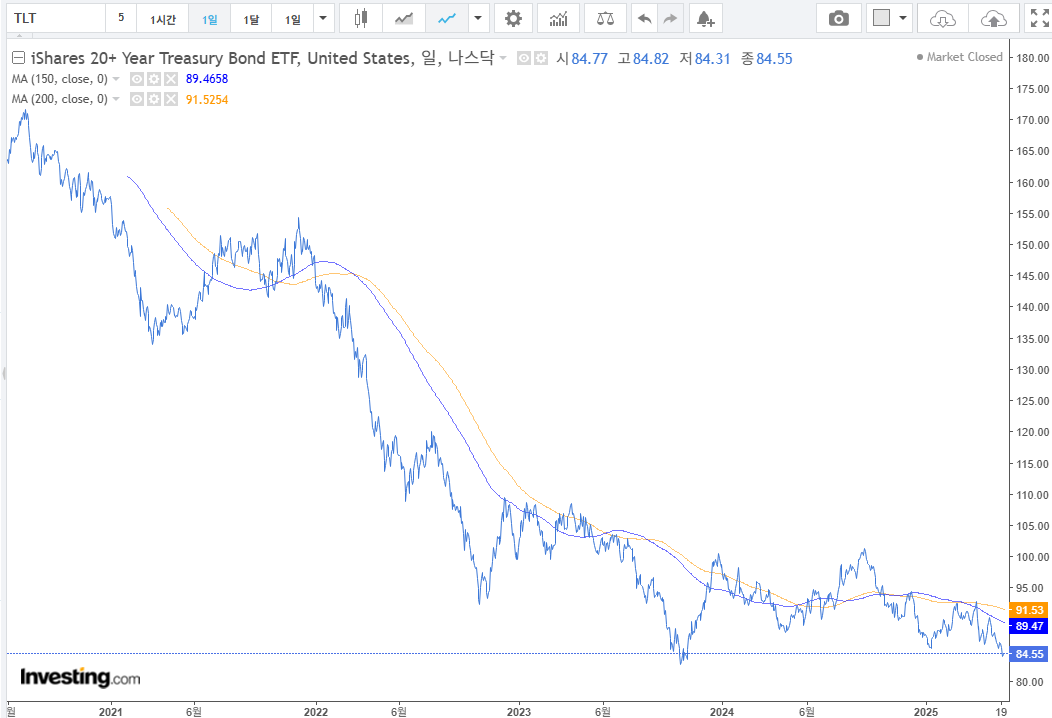Switch to the area chart style icon
The height and width of the screenshot is (718, 1052).
tap(404, 18)
